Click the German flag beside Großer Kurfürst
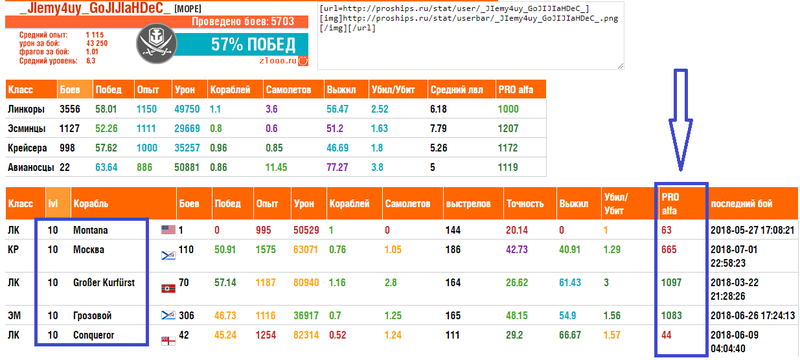Image resolution: width=800 pixels, height=360 pixels. [x=168, y=288]
